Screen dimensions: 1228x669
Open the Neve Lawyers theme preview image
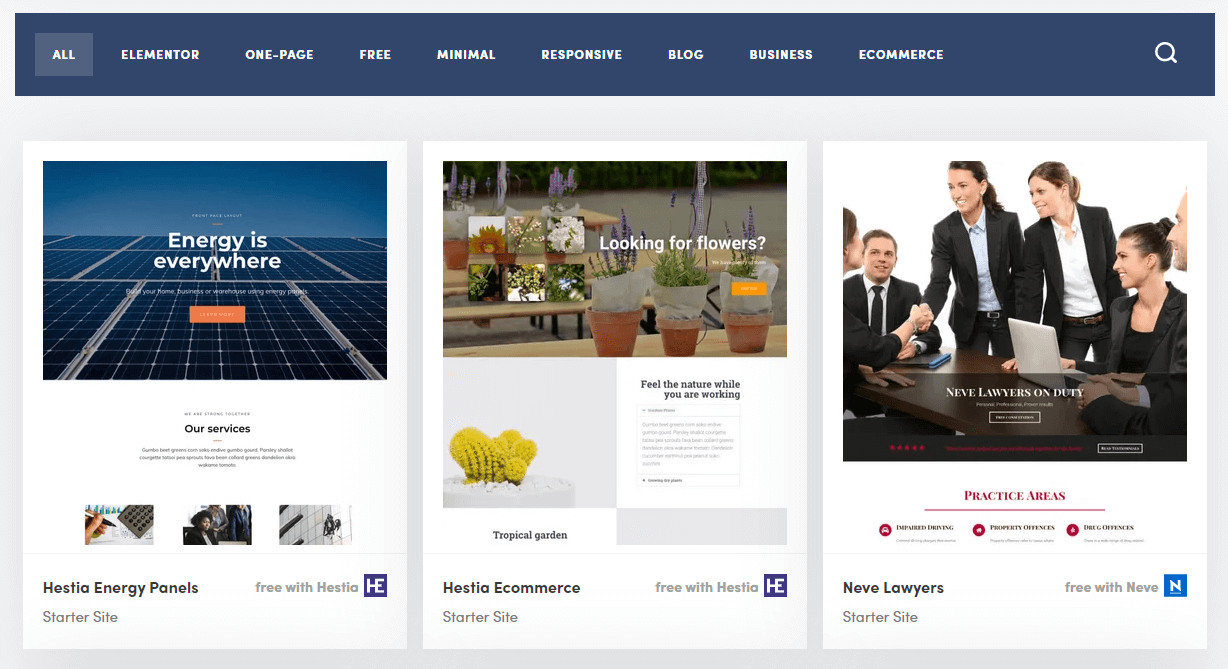pyautogui.click(x=1015, y=353)
